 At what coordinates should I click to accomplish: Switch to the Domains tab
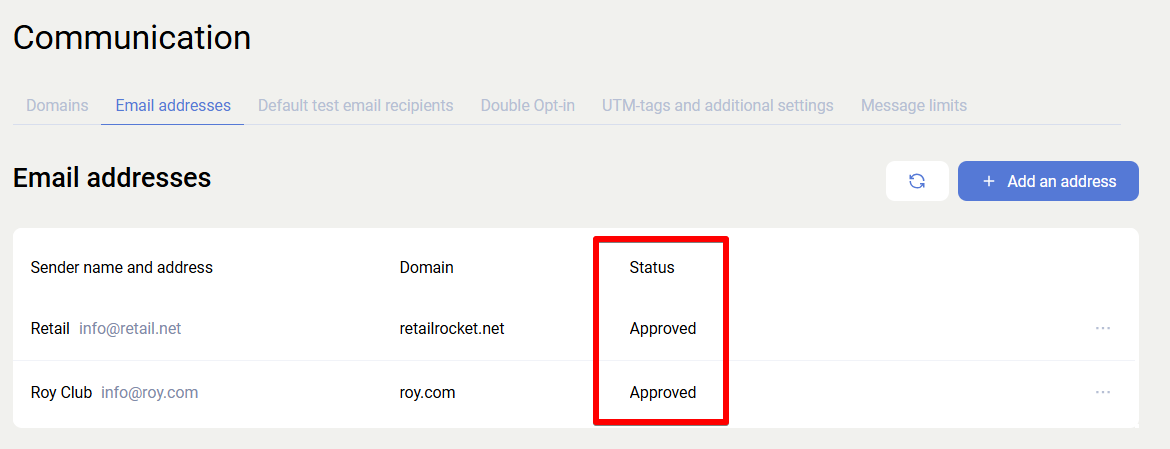57,105
